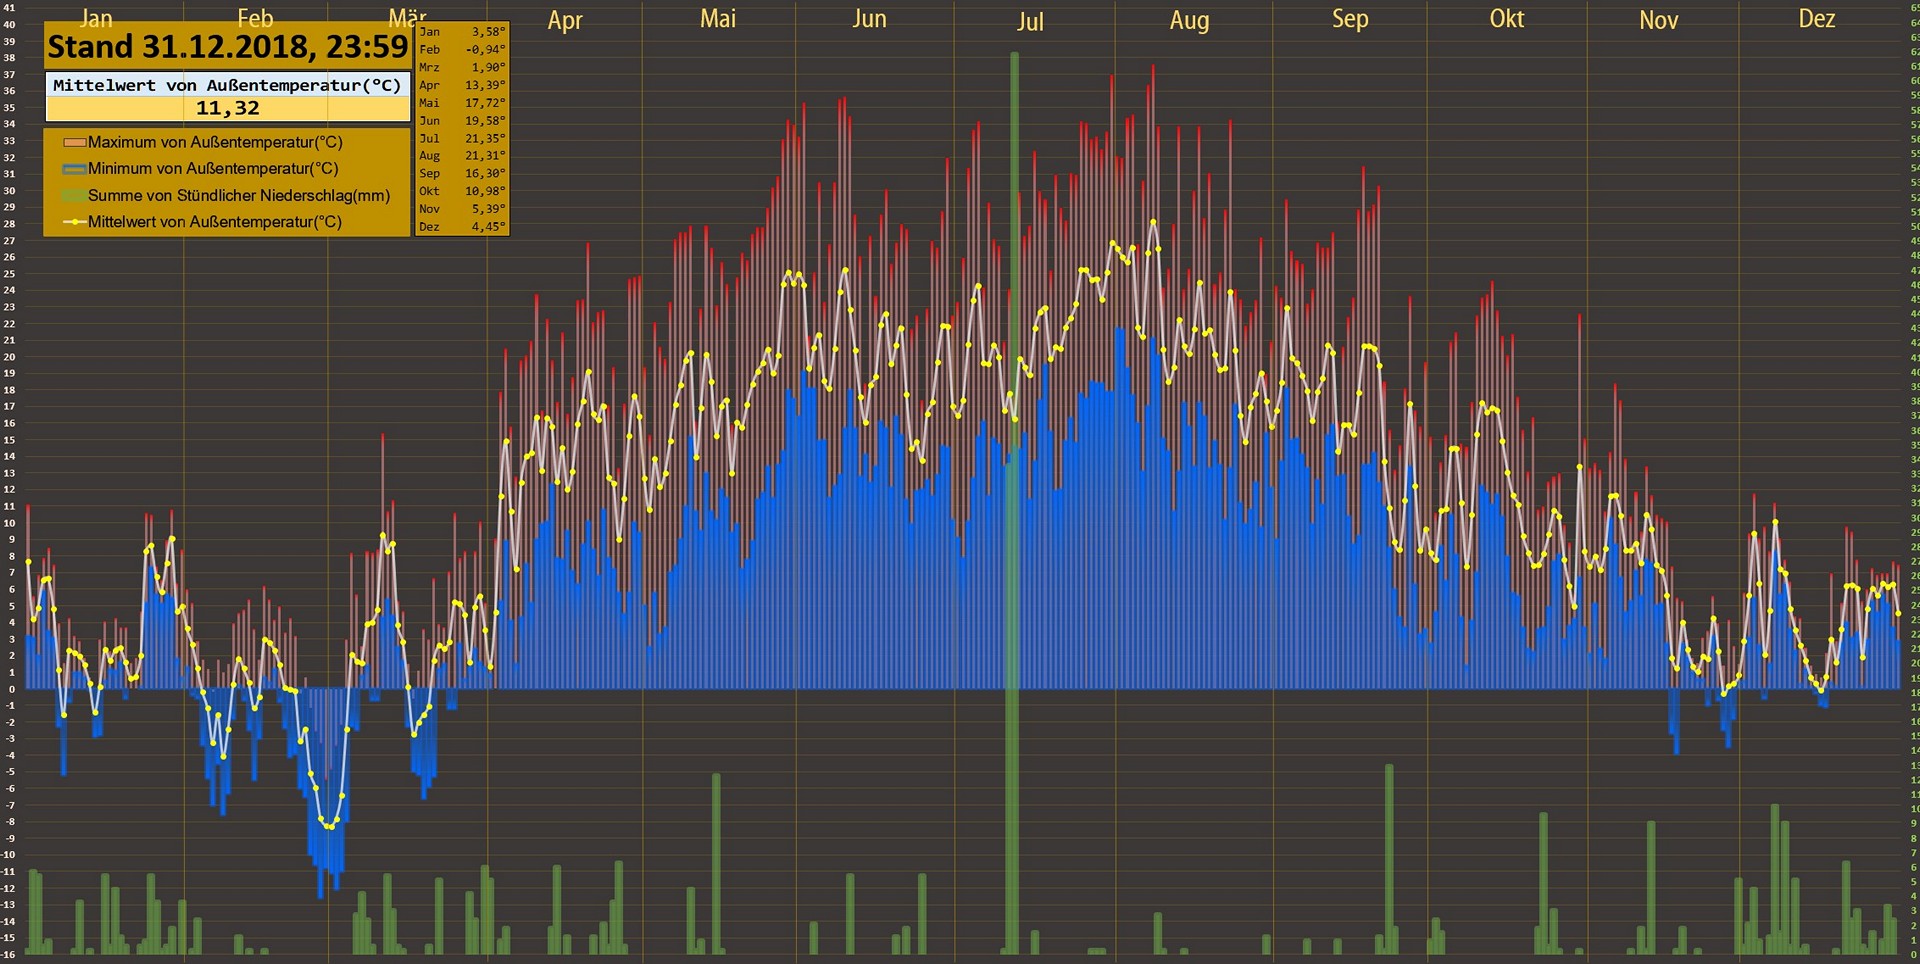This screenshot has width=1920, height=964.
Task: Click the green Niederschlag legend swatch
Action: (74, 196)
